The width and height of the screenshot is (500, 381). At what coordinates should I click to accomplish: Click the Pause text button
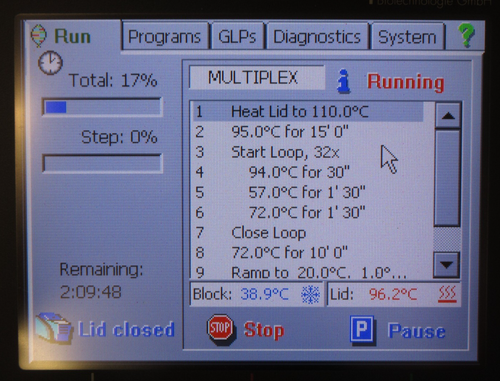coord(417,331)
